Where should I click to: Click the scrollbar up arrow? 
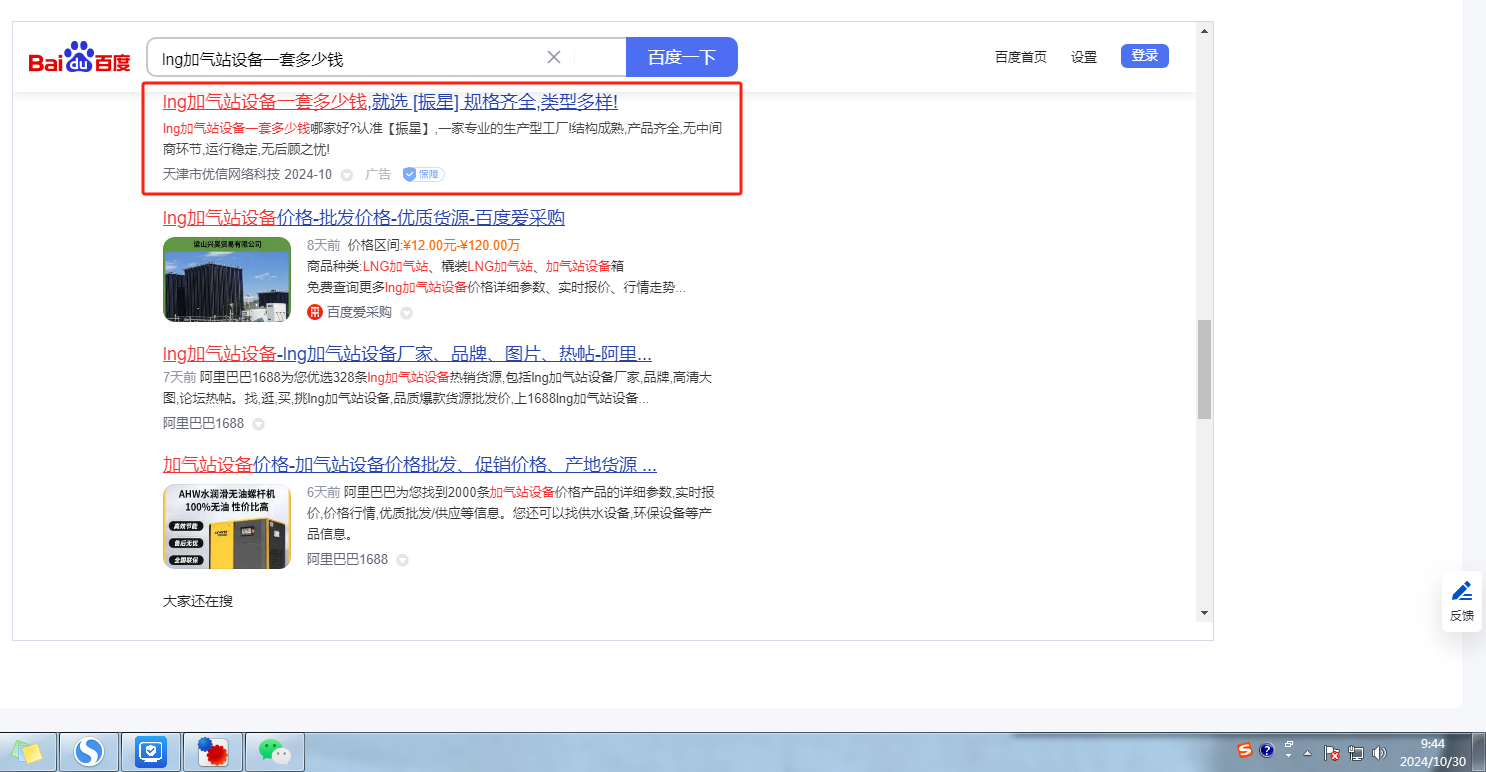click(1204, 31)
